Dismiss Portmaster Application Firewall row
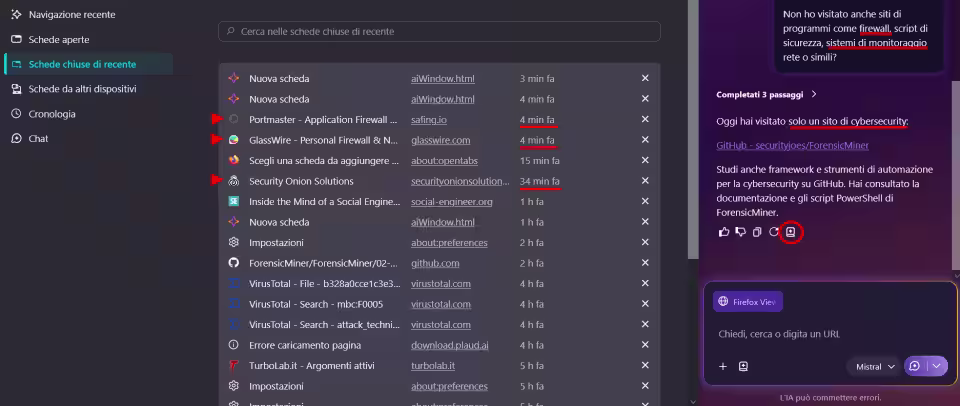The width and height of the screenshot is (960, 406). 645,119
